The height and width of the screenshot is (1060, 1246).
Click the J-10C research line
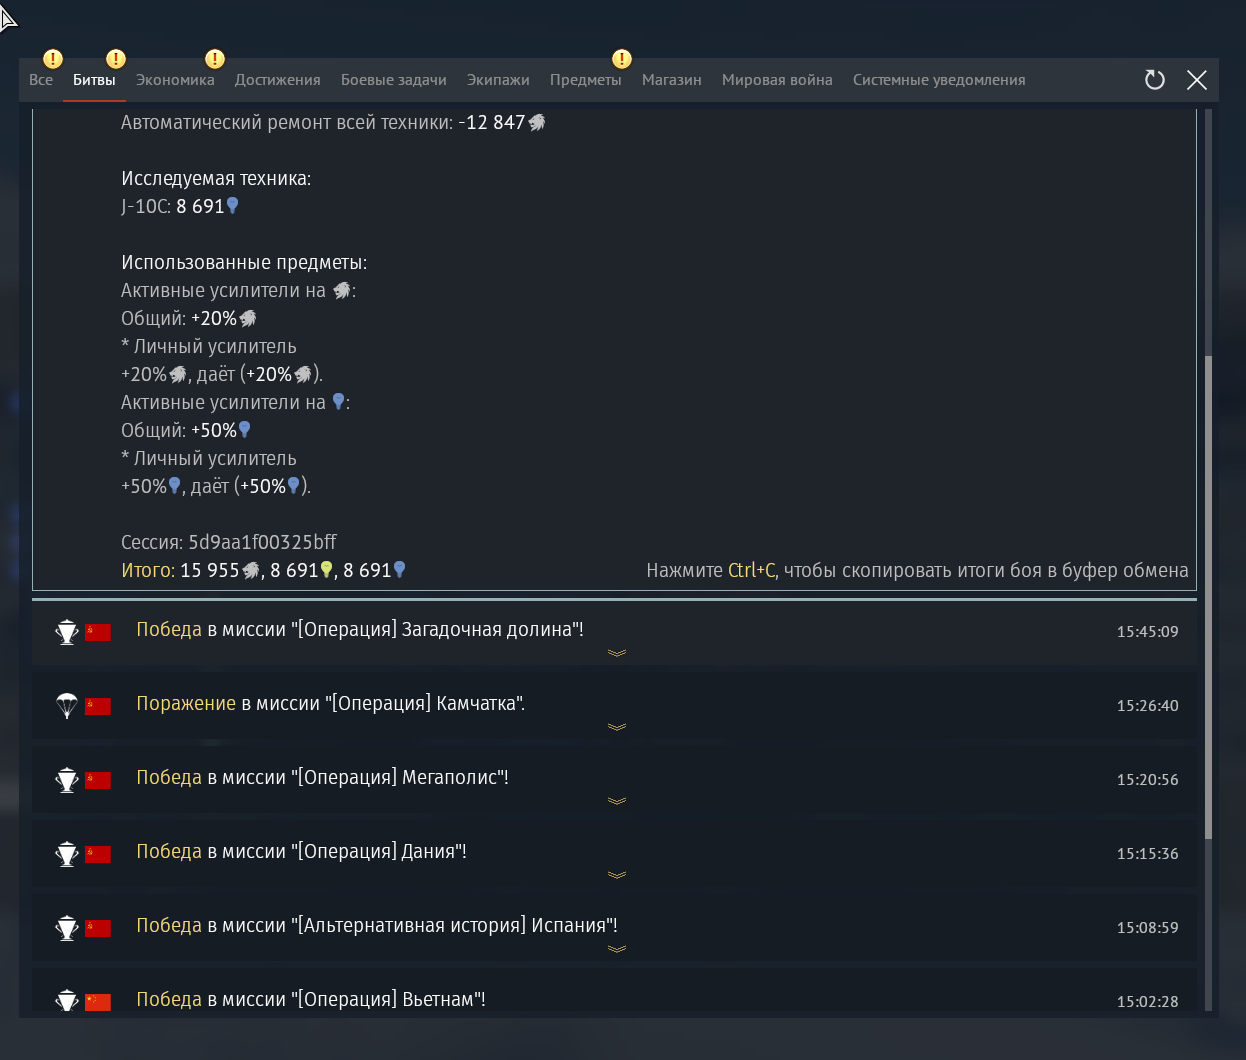[180, 206]
